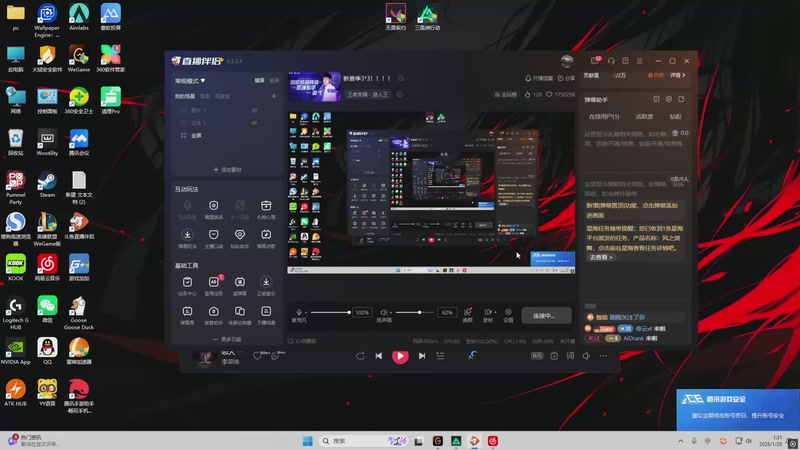
Task: Click settings icon in 弹幕助手 header
Action: pyautogui.click(x=668, y=99)
